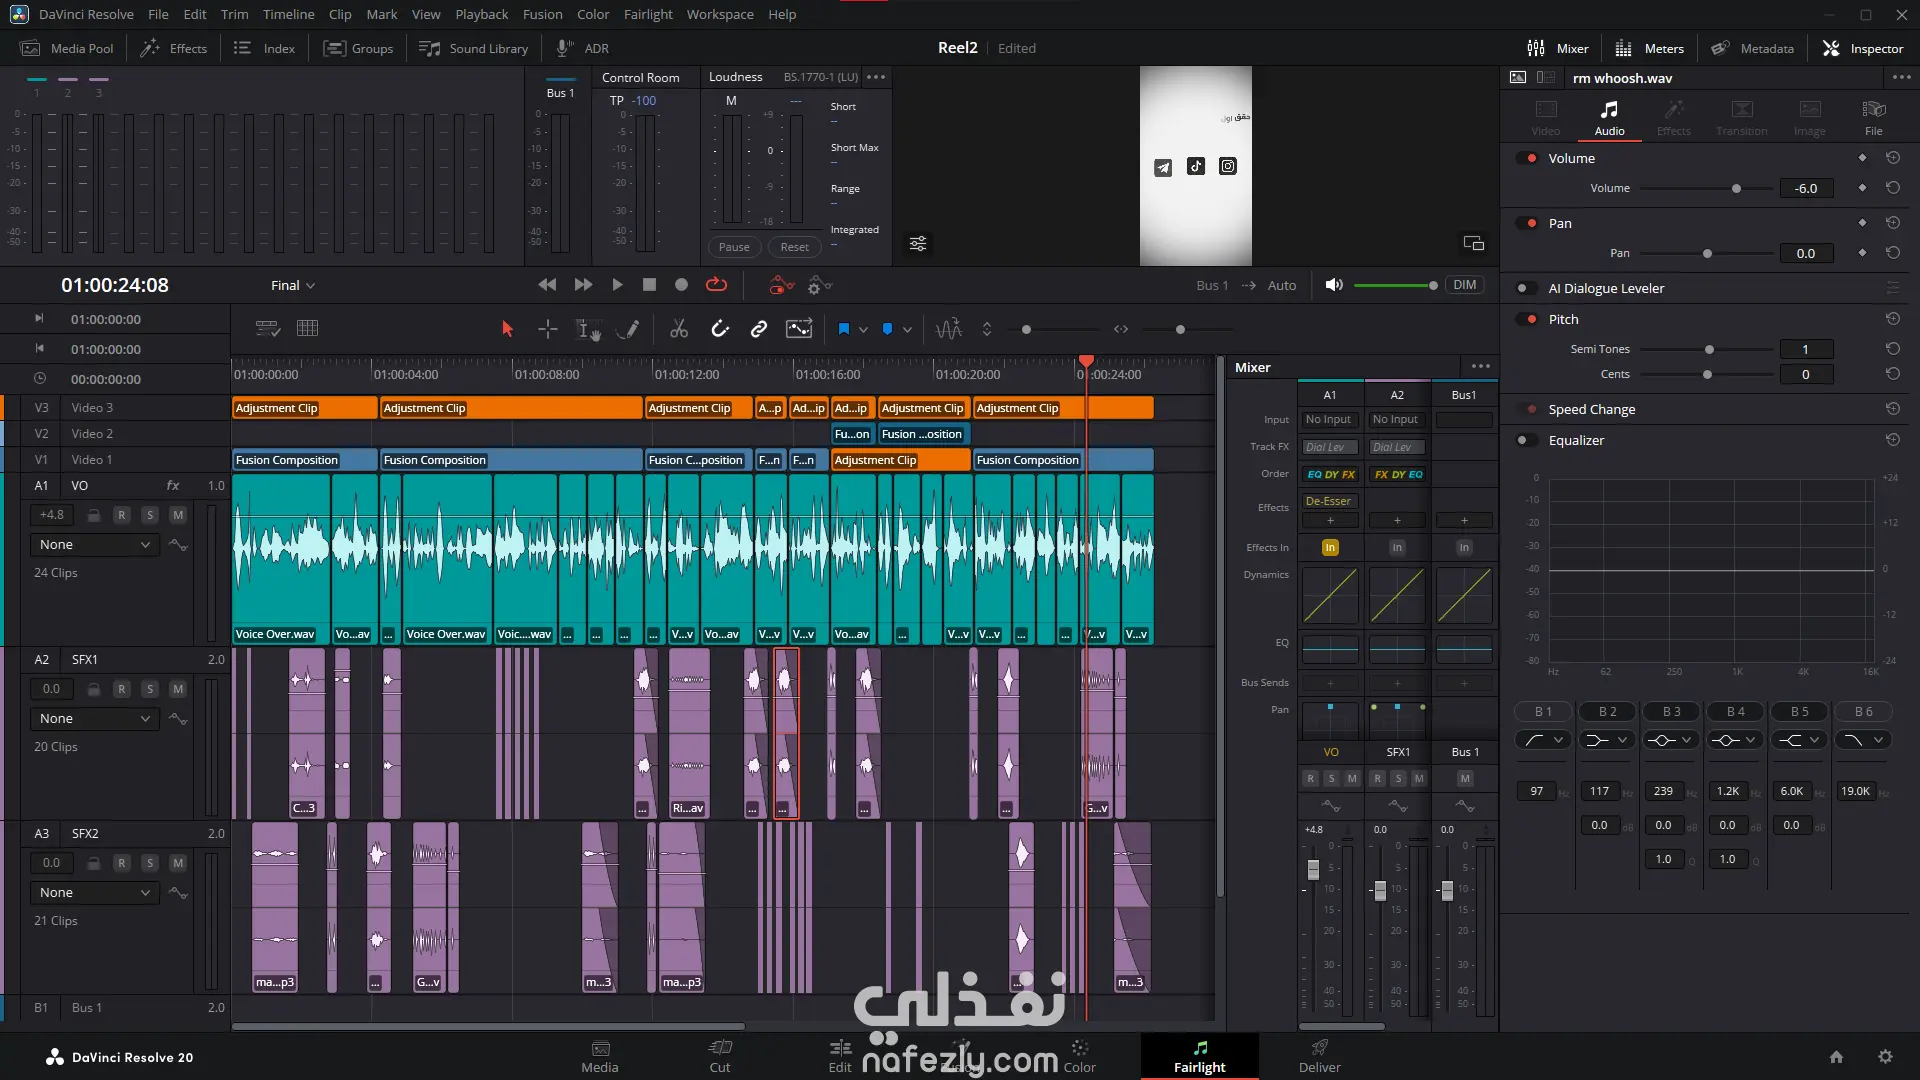The width and height of the screenshot is (1920, 1080).
Task: Open the Final timeline dropdown
Action: click(293, 285)
